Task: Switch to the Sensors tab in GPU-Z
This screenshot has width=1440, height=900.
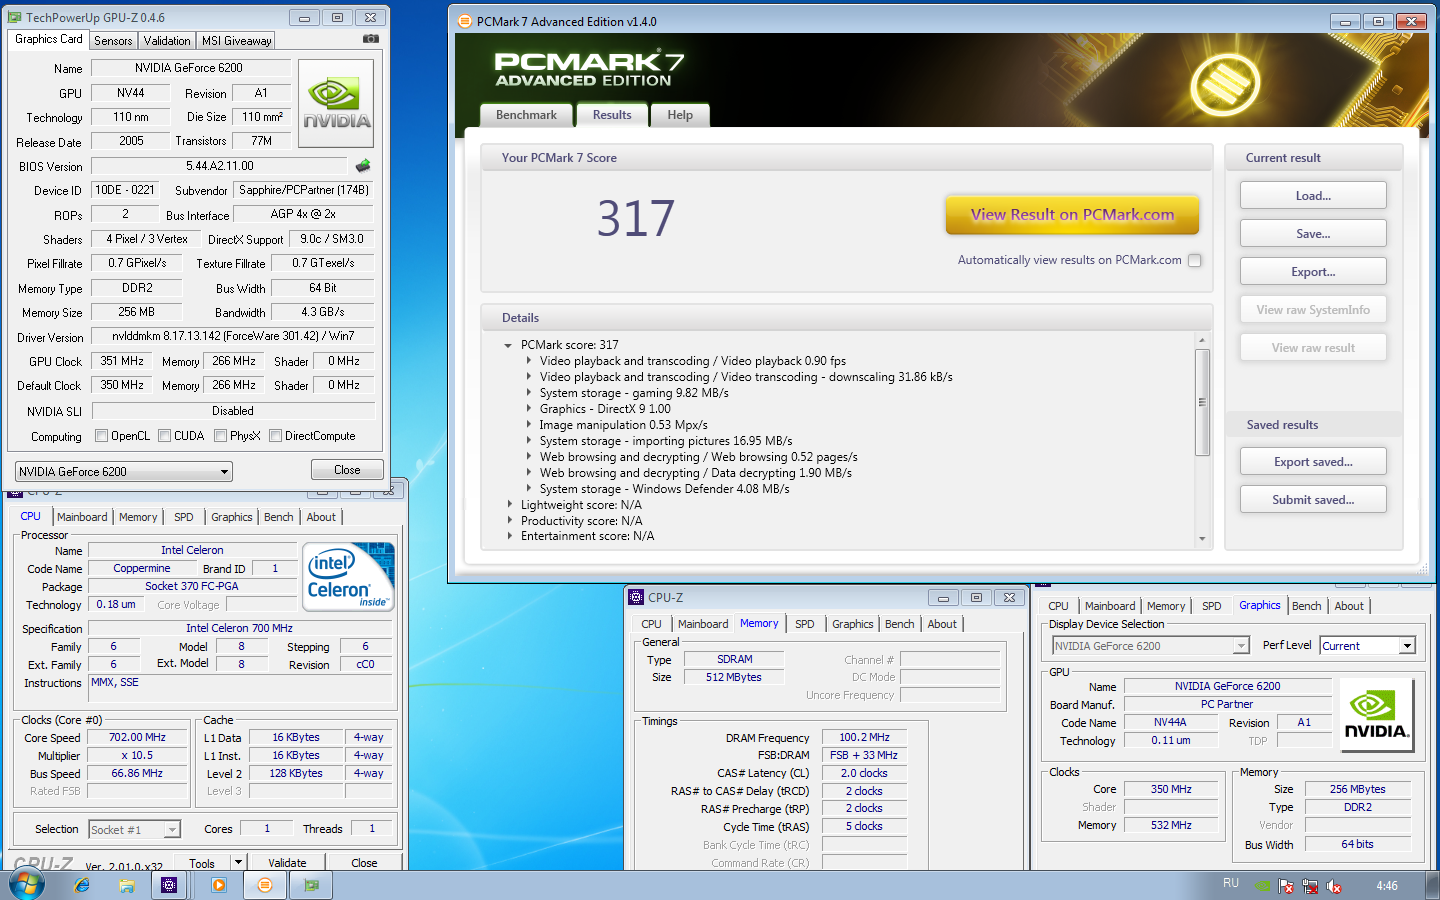Action: tap(113, 41)
